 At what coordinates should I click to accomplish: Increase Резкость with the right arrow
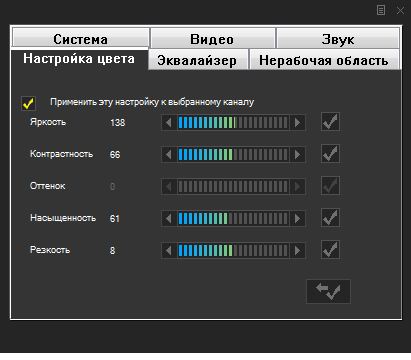point(297,251)
